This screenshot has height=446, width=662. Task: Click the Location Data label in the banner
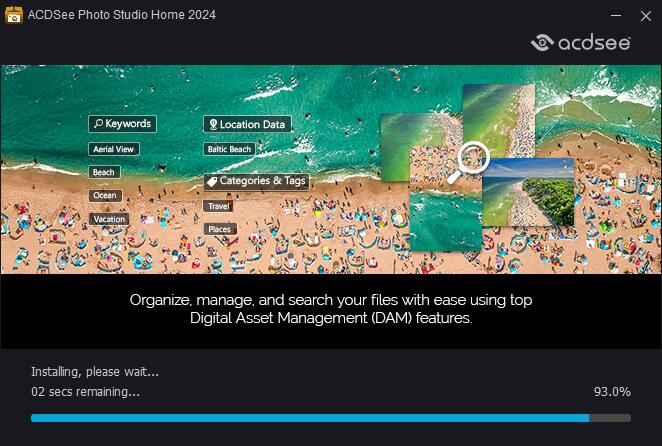247,124
